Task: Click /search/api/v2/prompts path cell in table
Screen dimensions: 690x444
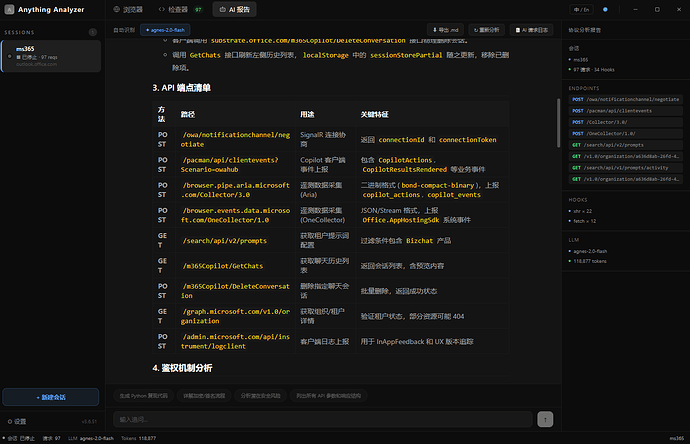Action: pos(224,241)
